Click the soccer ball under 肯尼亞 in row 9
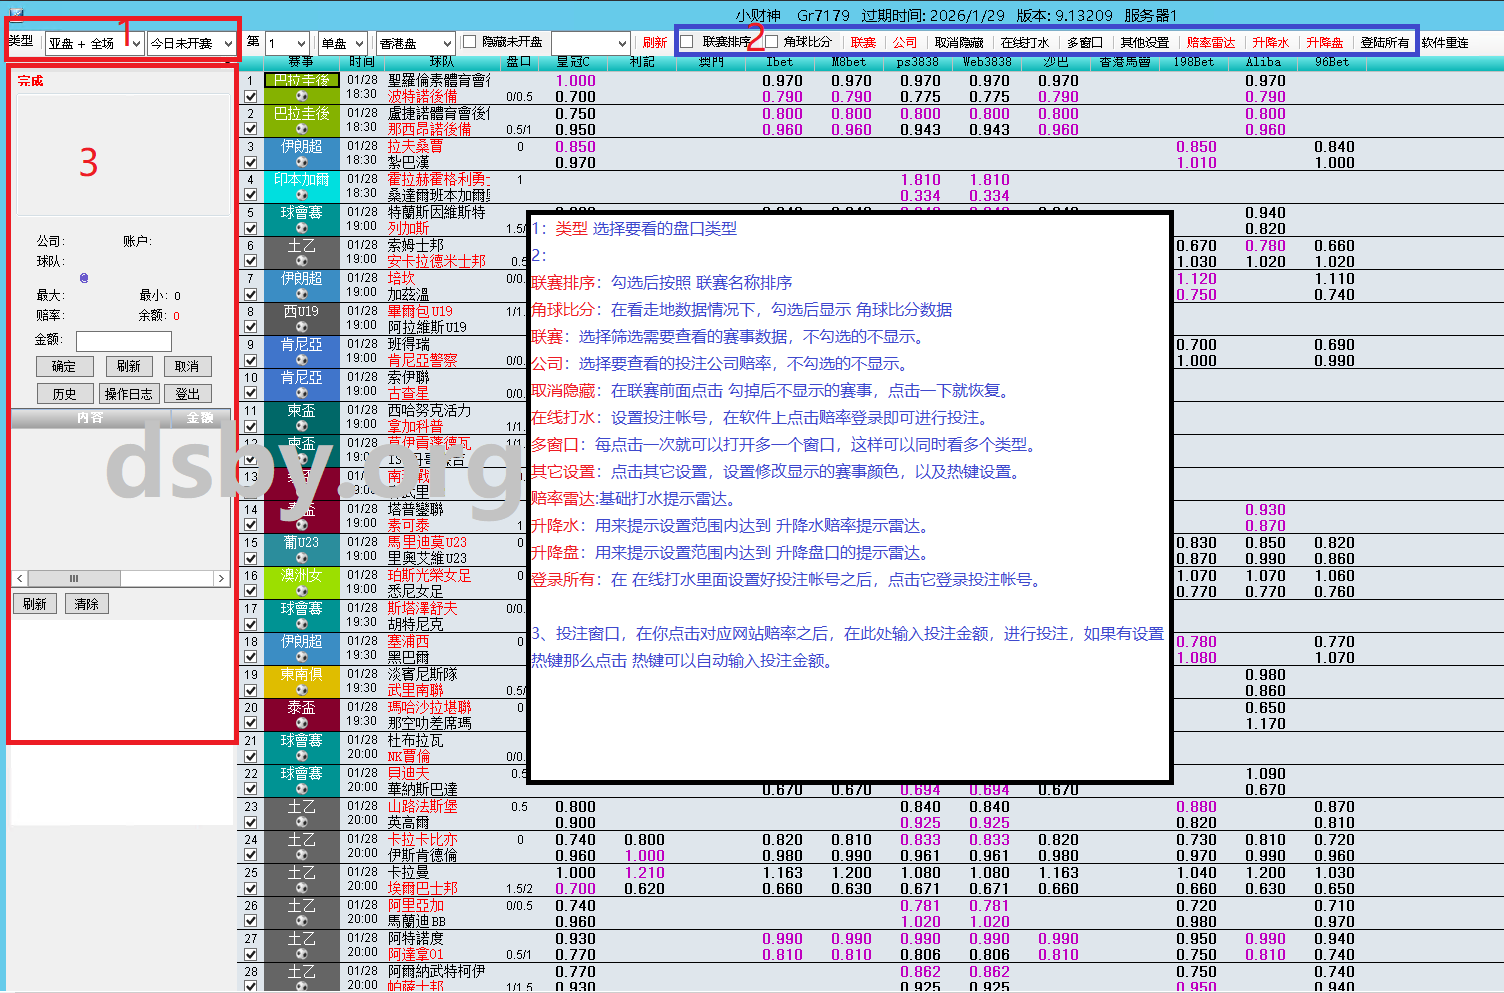This screenshot has width=1504, height=993. point(302,360)
